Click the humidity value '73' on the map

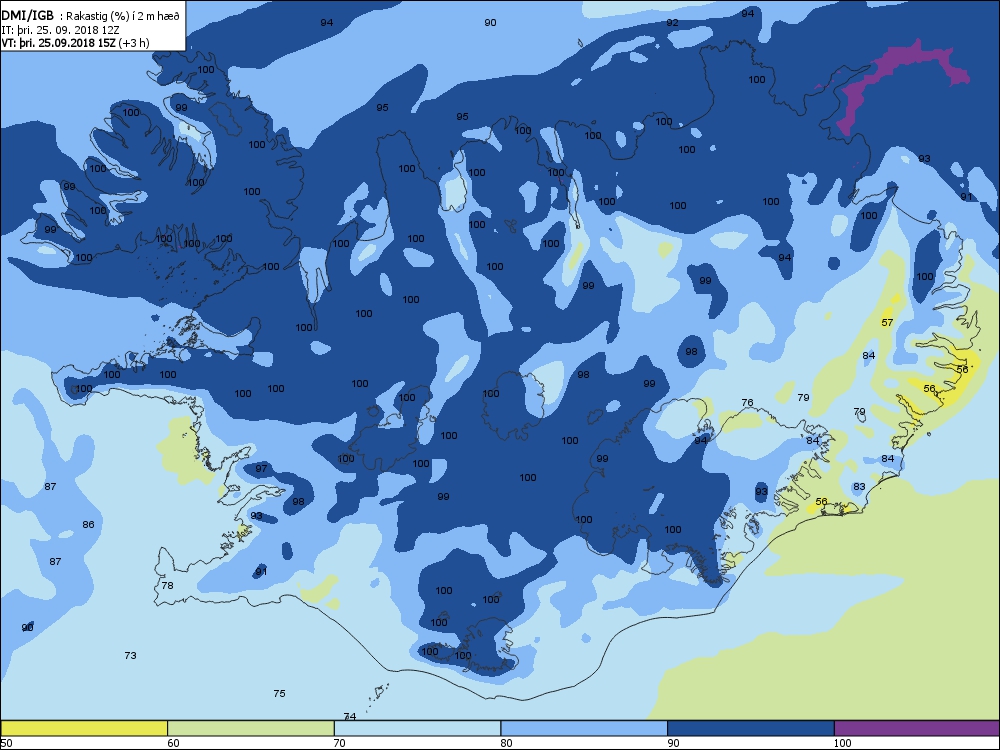[130, 655]
